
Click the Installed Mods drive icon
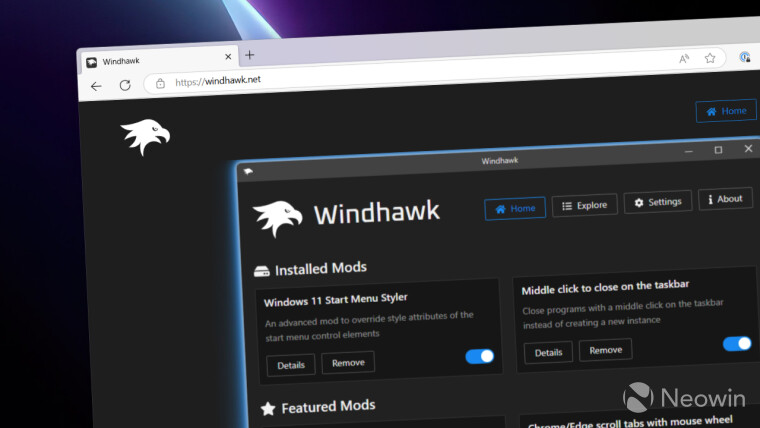click(262, 271)
